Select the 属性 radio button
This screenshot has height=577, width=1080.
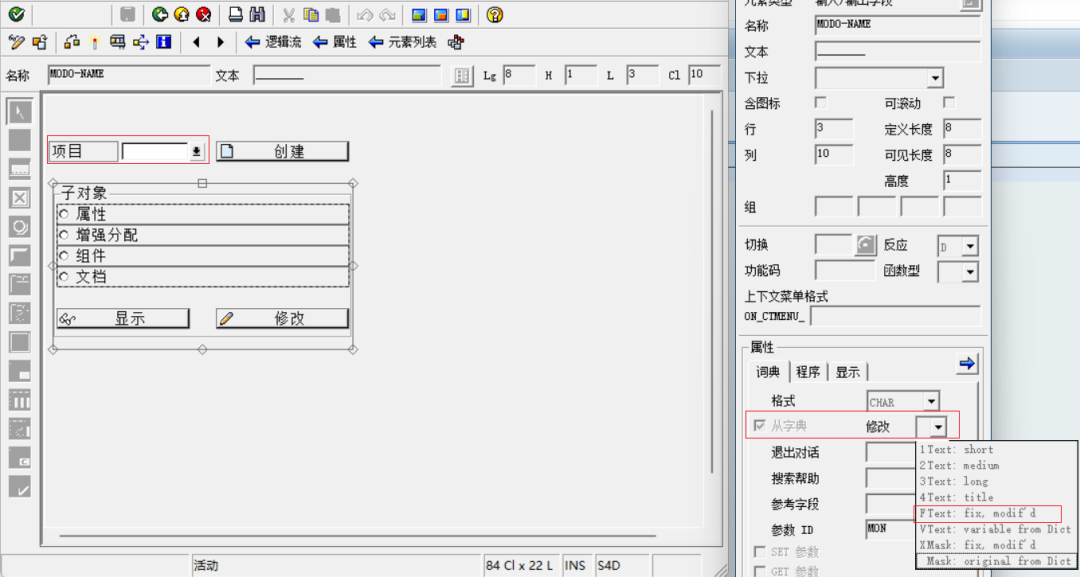coord(64,214)
